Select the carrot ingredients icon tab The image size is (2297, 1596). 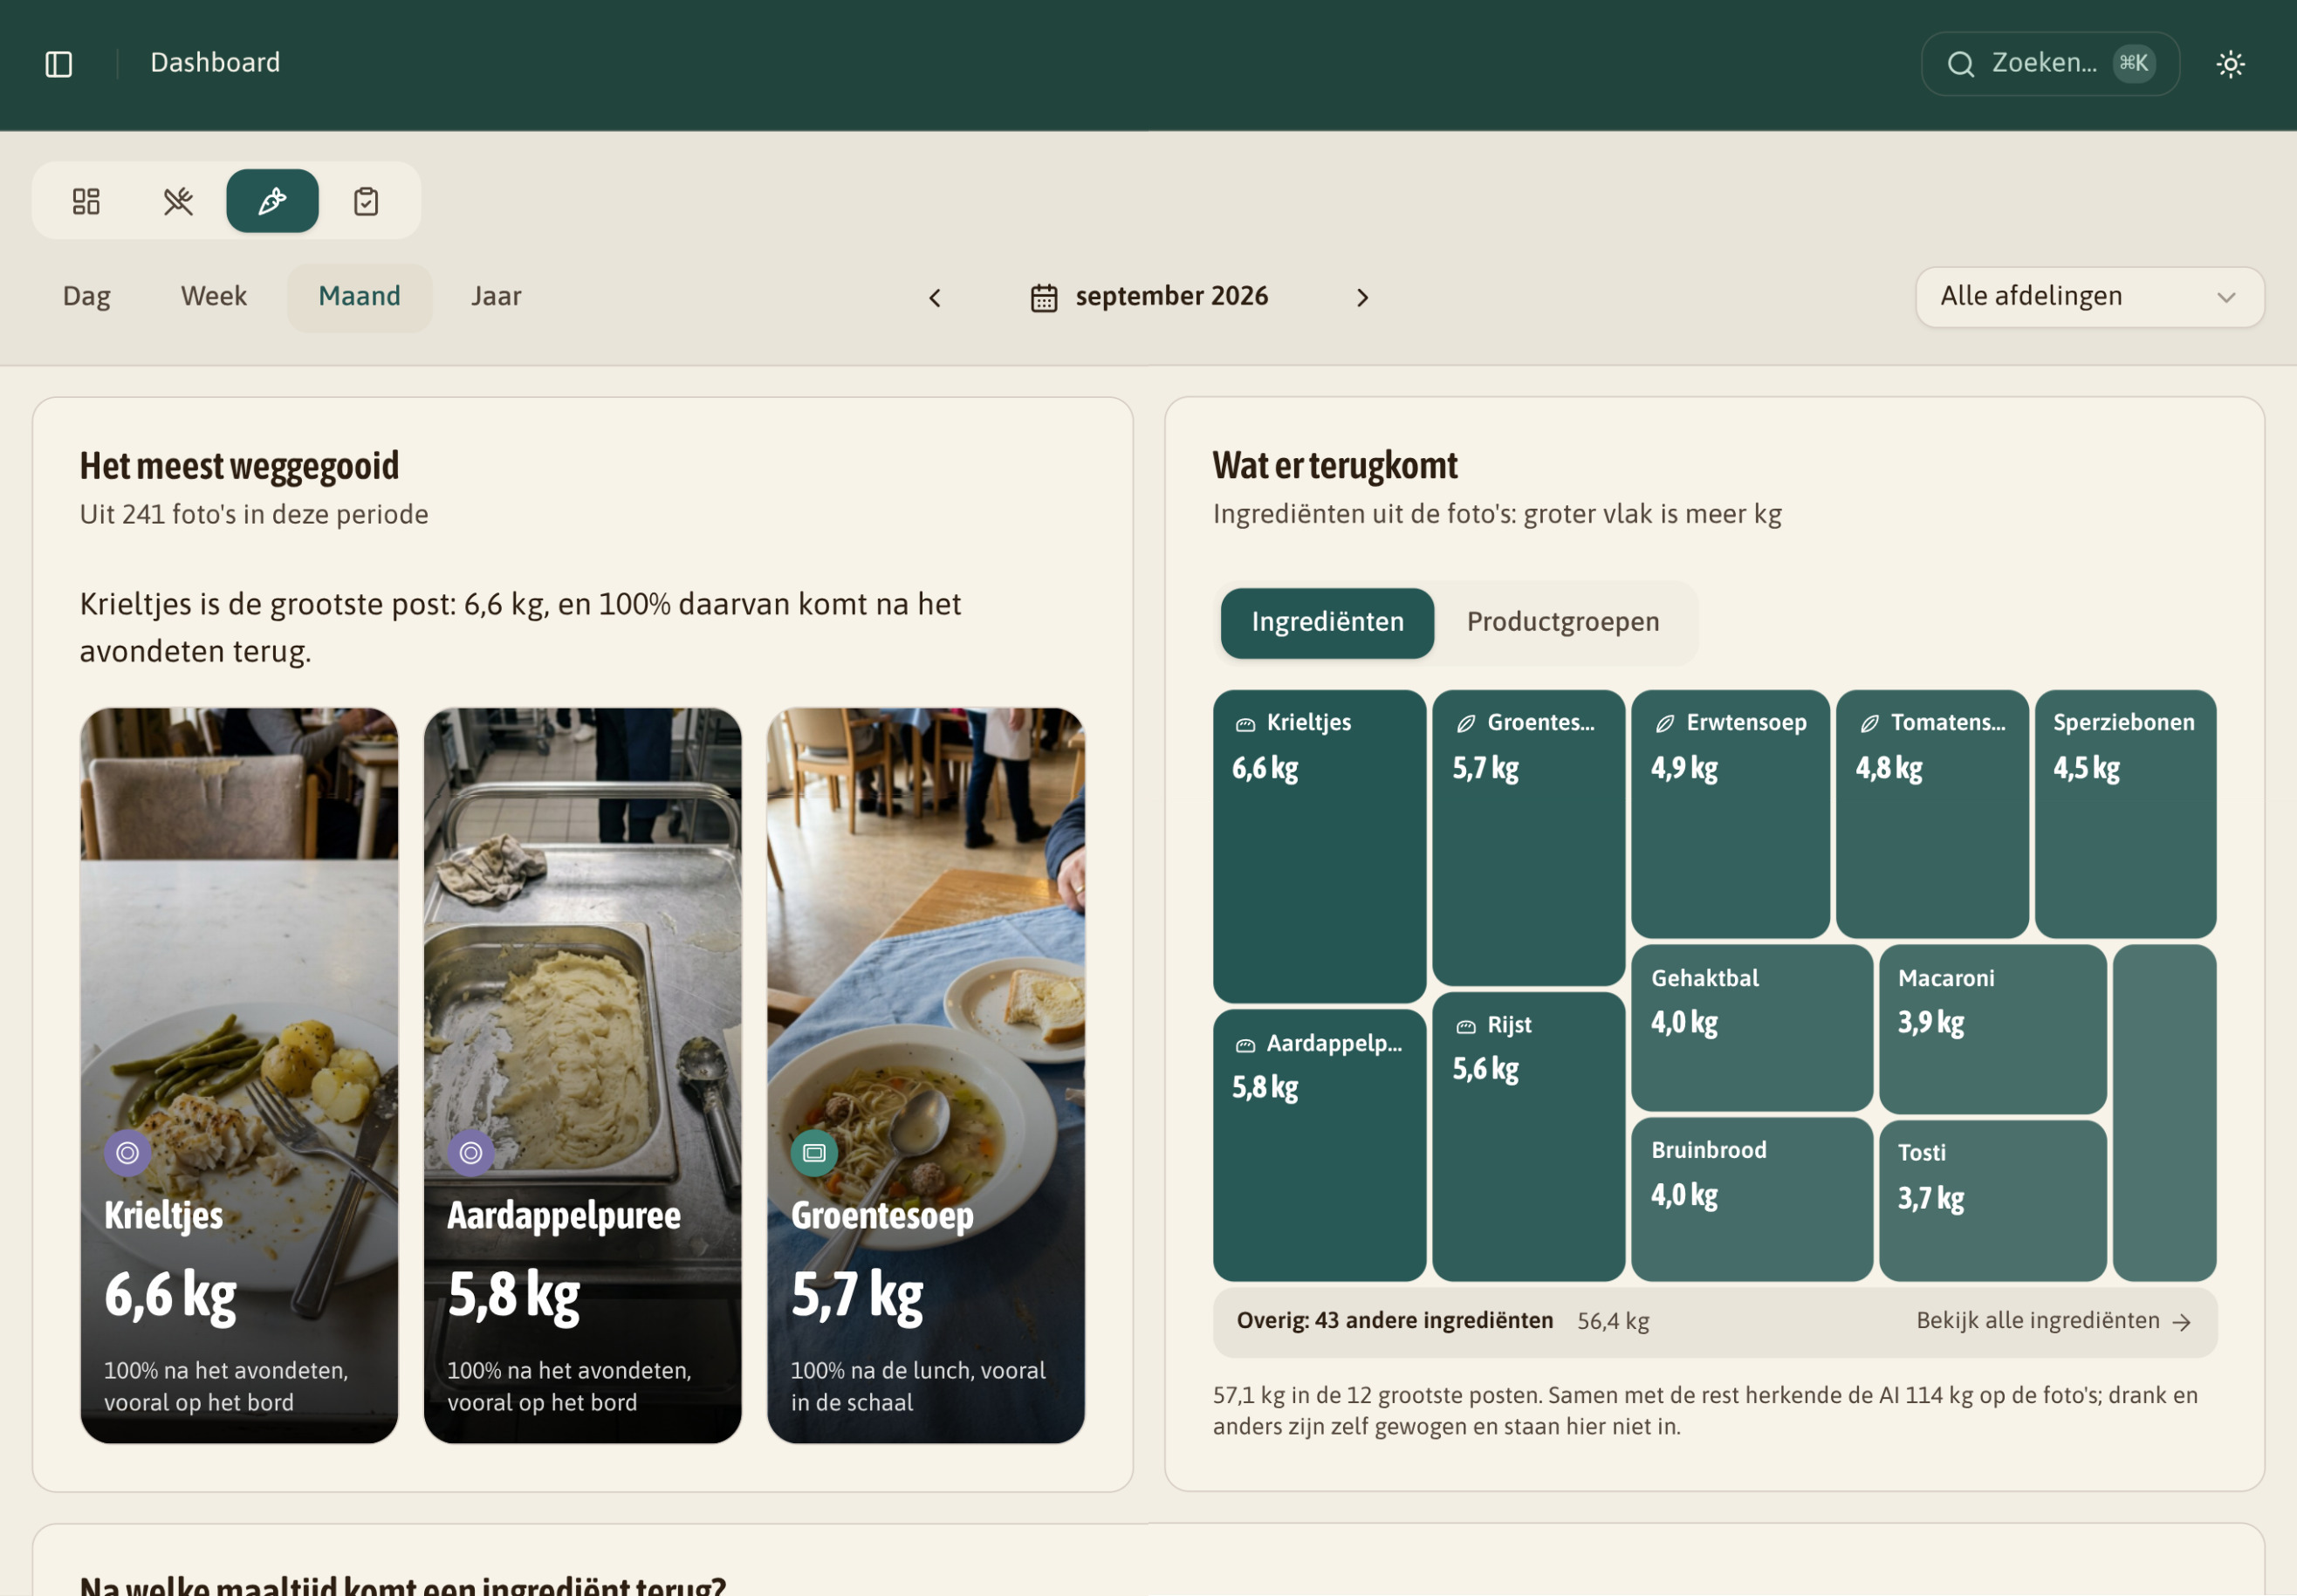coord(272,201)
